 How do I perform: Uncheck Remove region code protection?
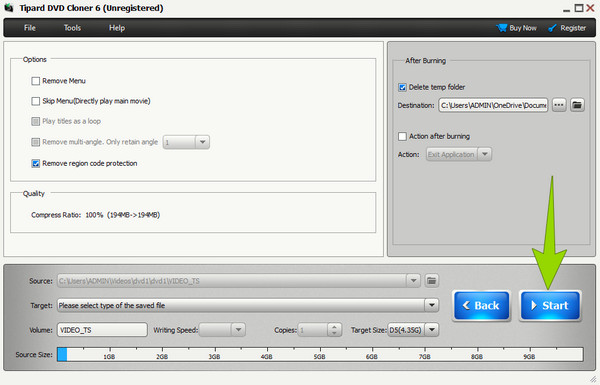point(36,163)
